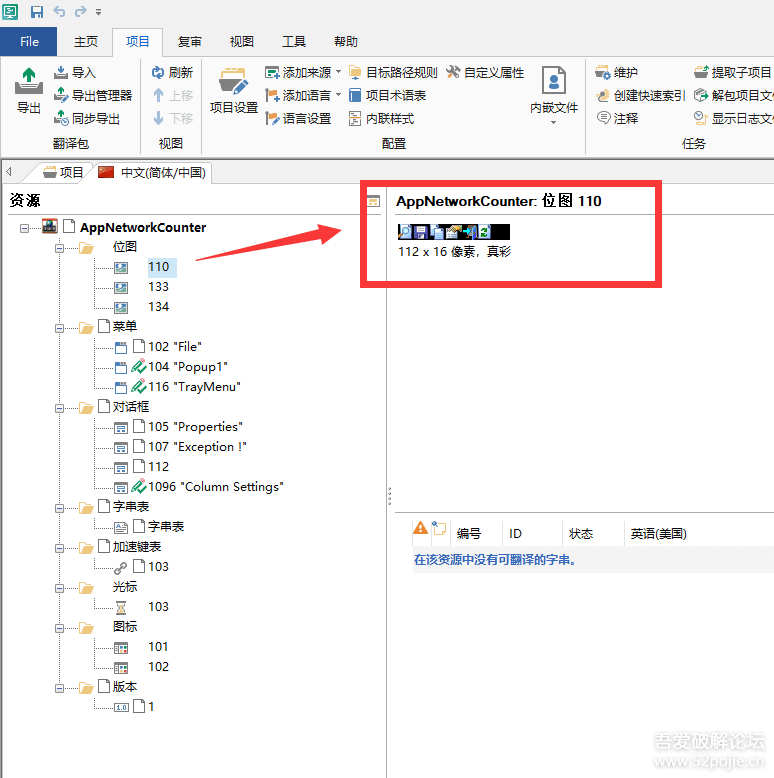This screenshot has height=778, width=774.
Task: Click 创建快速索引 create quick index
Action: [x=640, y=95]
